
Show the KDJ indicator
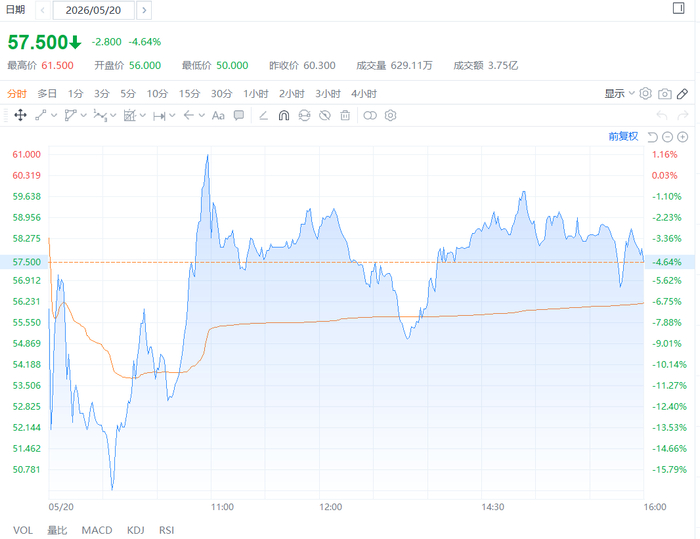[x=136, y=530]
